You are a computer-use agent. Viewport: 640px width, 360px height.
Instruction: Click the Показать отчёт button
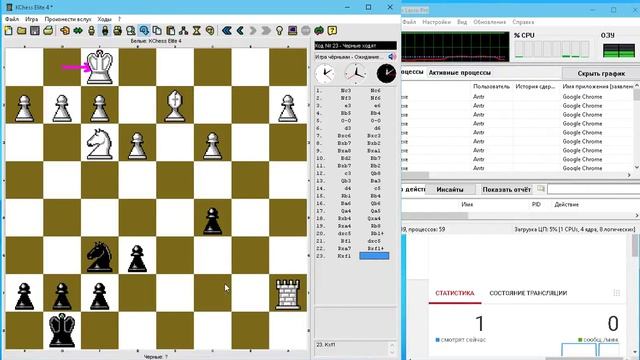(x=507, y=189)
